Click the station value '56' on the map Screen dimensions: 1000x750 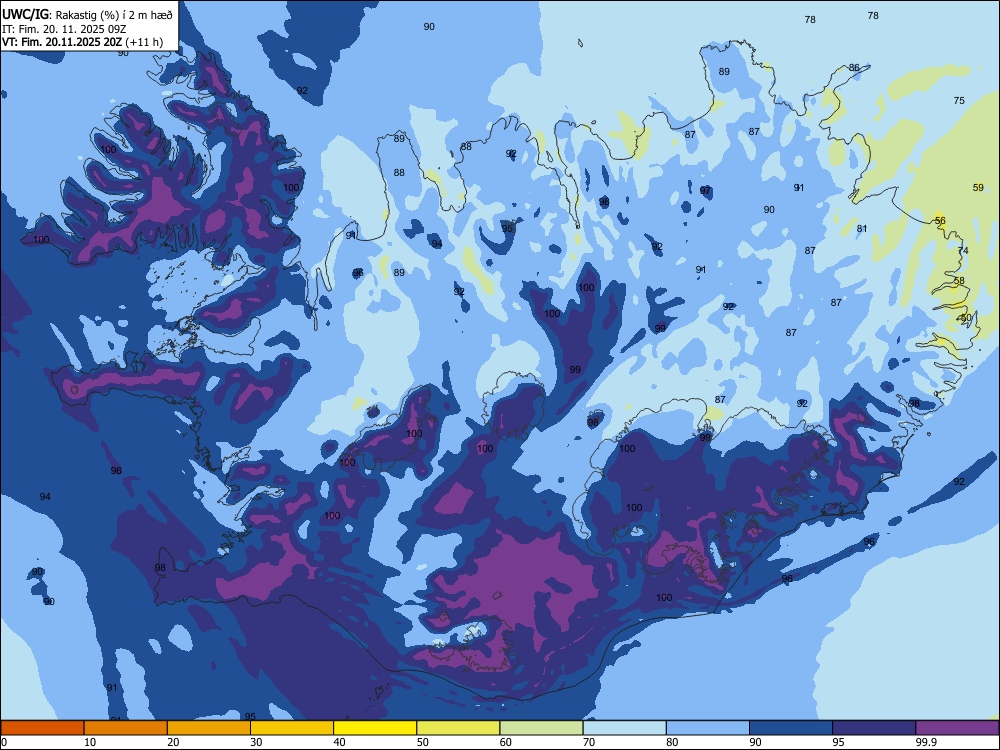pos(940,221)
